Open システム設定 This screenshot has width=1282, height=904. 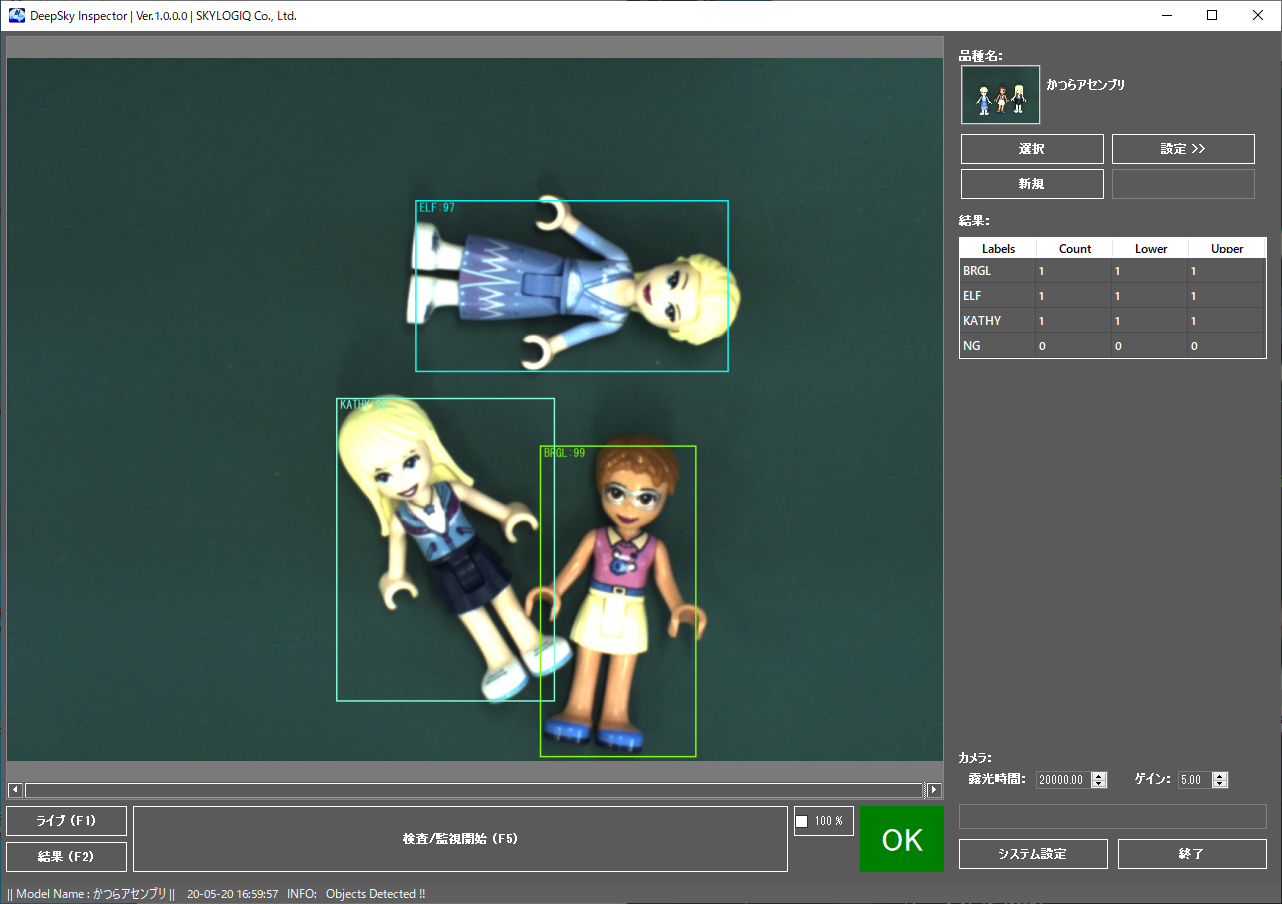[x=1033, y=854]
